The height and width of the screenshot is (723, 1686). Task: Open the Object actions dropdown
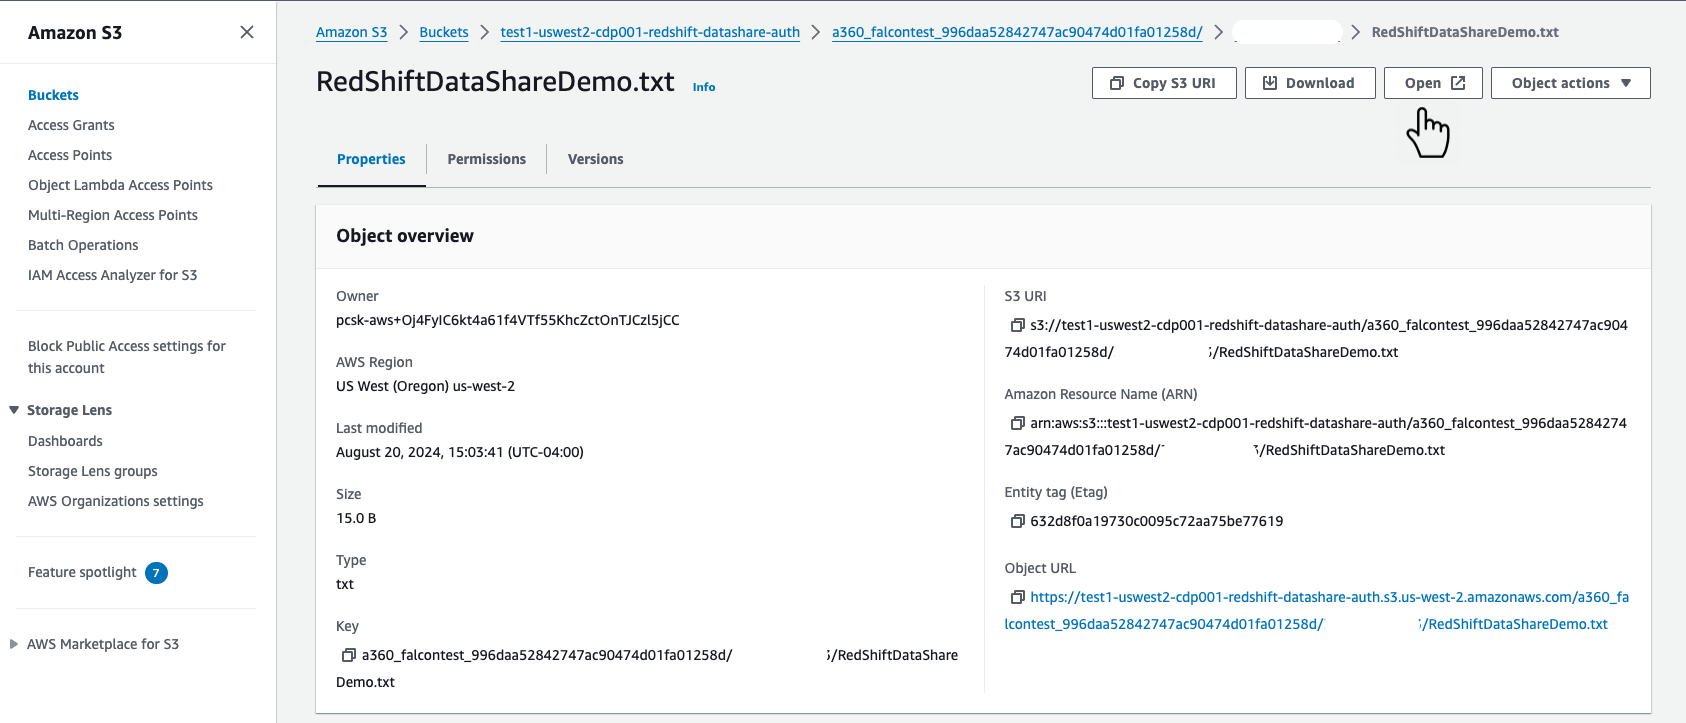tap(1570, 83)
